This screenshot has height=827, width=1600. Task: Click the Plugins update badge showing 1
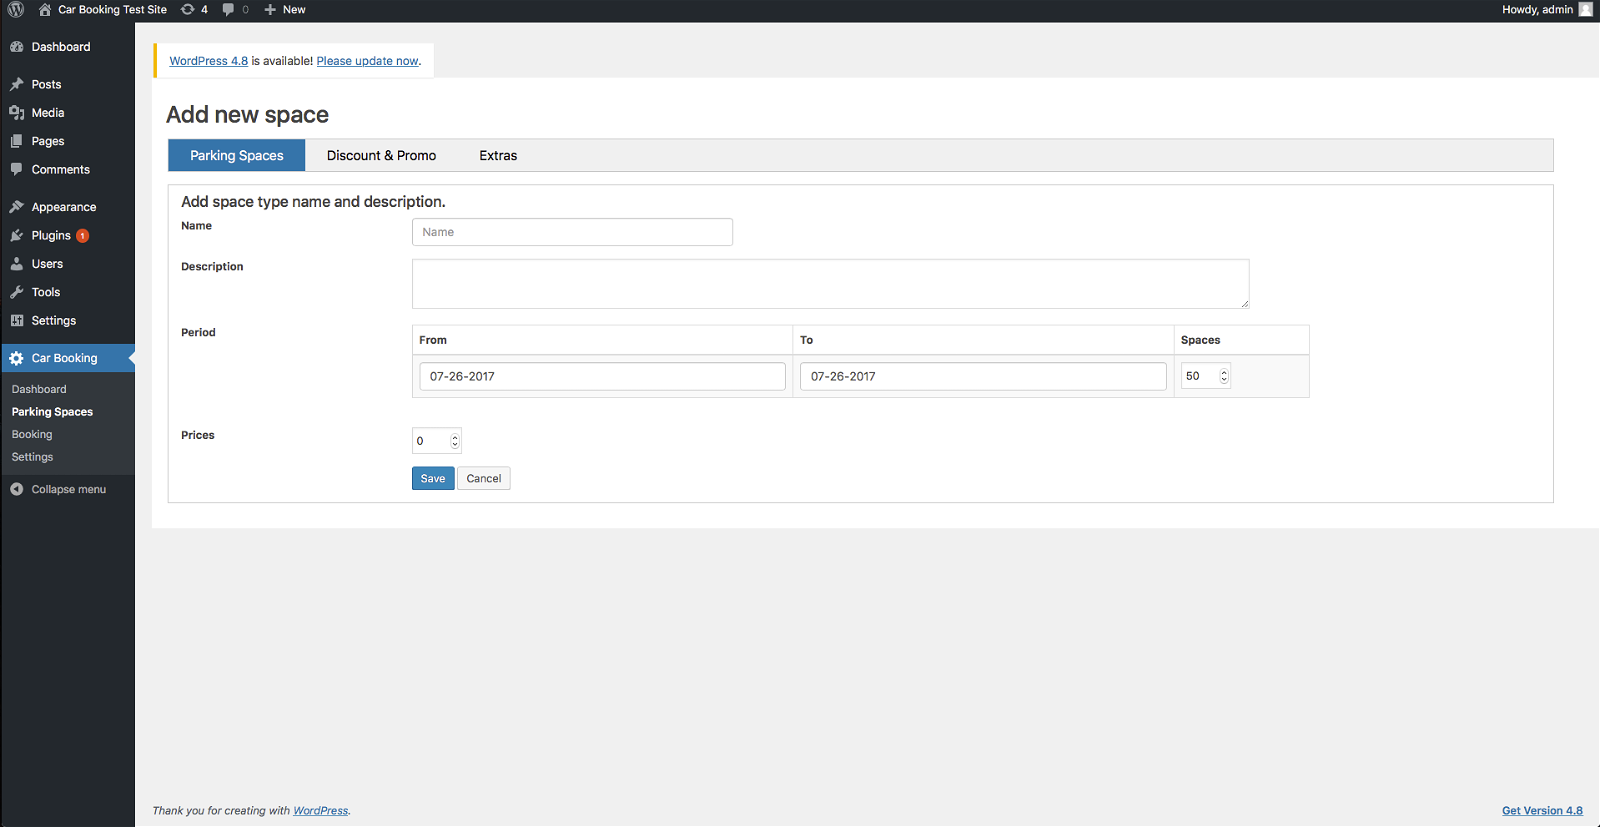83,236
